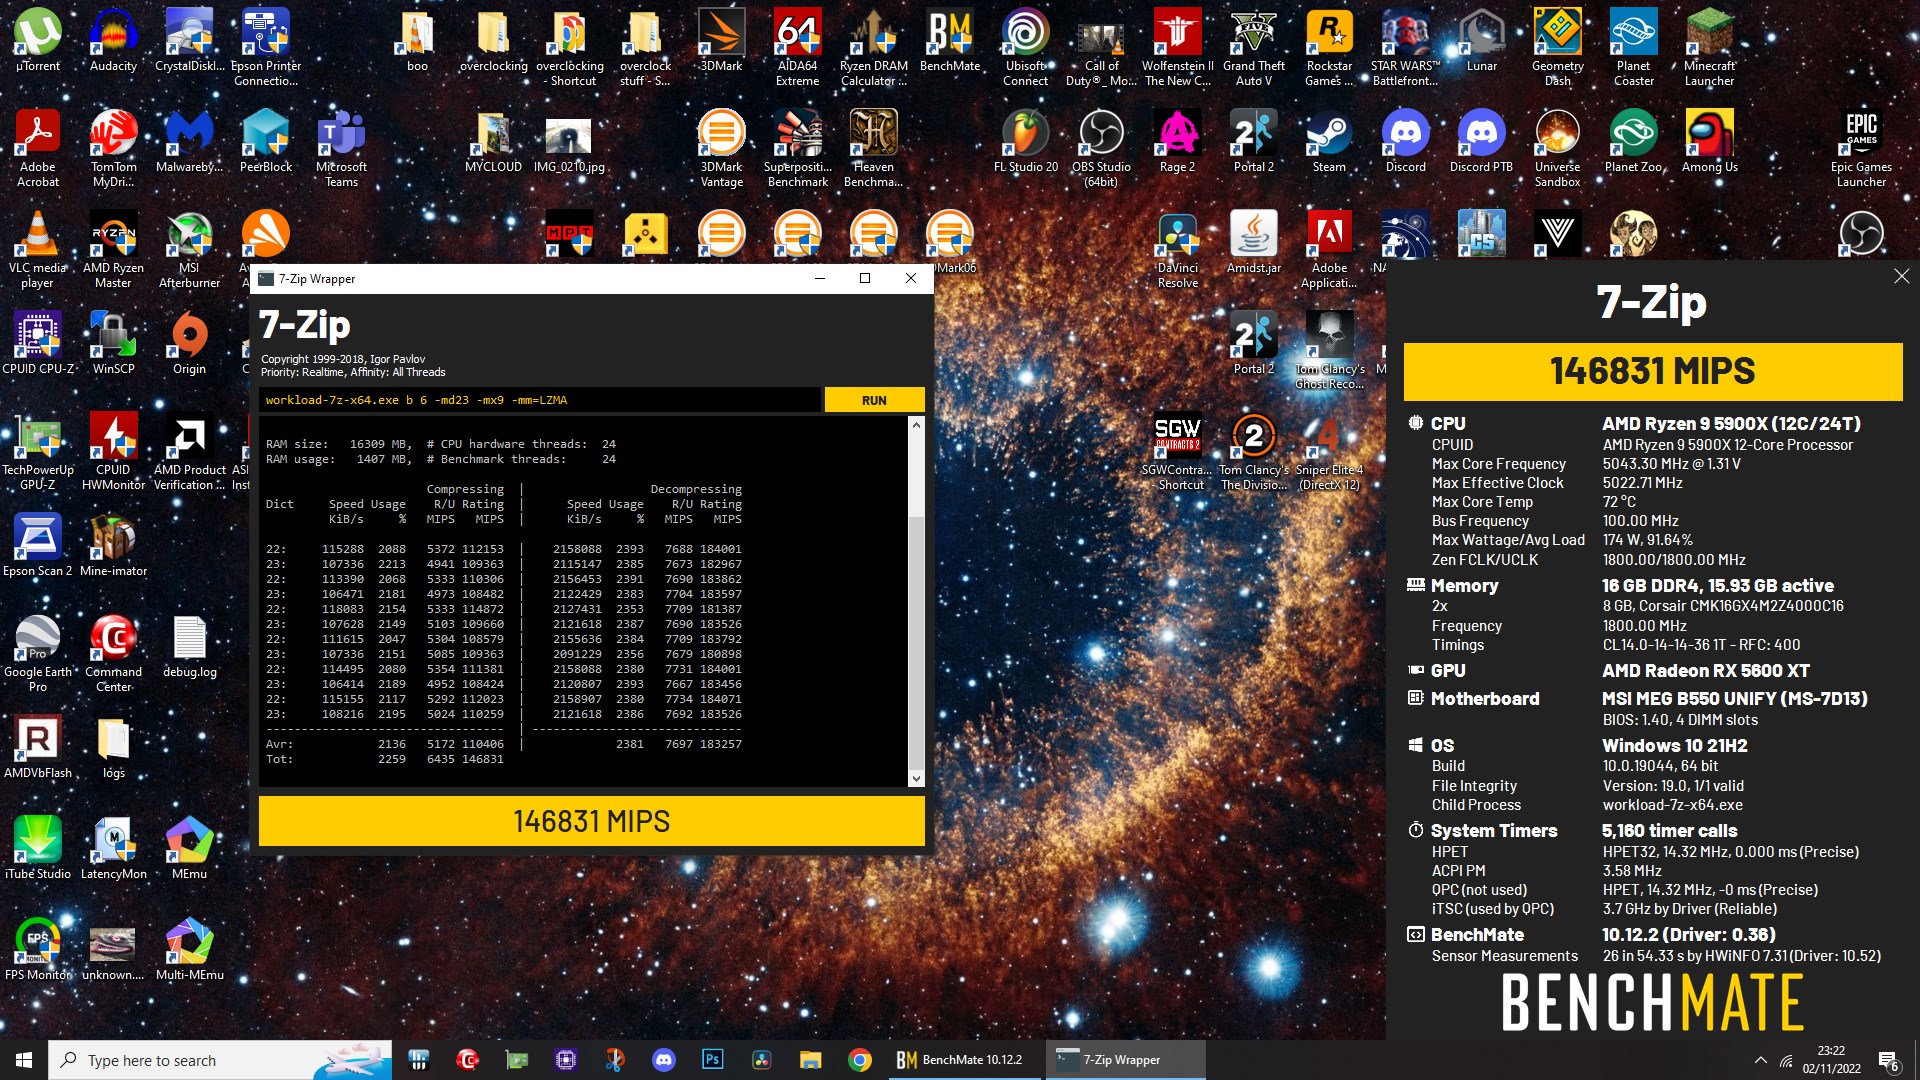The image size is (1920, 1080).
Task: Launch AIDA64 Extreme from the desktop
Action: (x=797, y=47)
